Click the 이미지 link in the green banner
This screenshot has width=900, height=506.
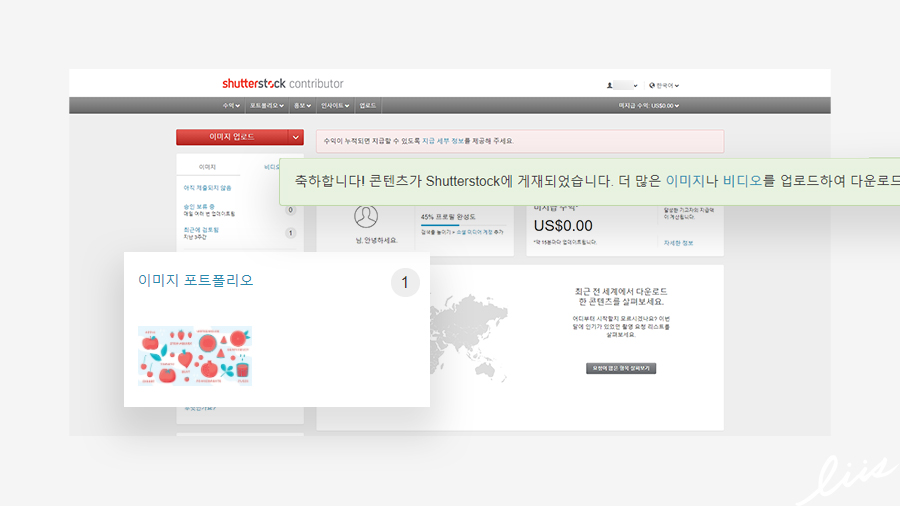coord(685,181)
